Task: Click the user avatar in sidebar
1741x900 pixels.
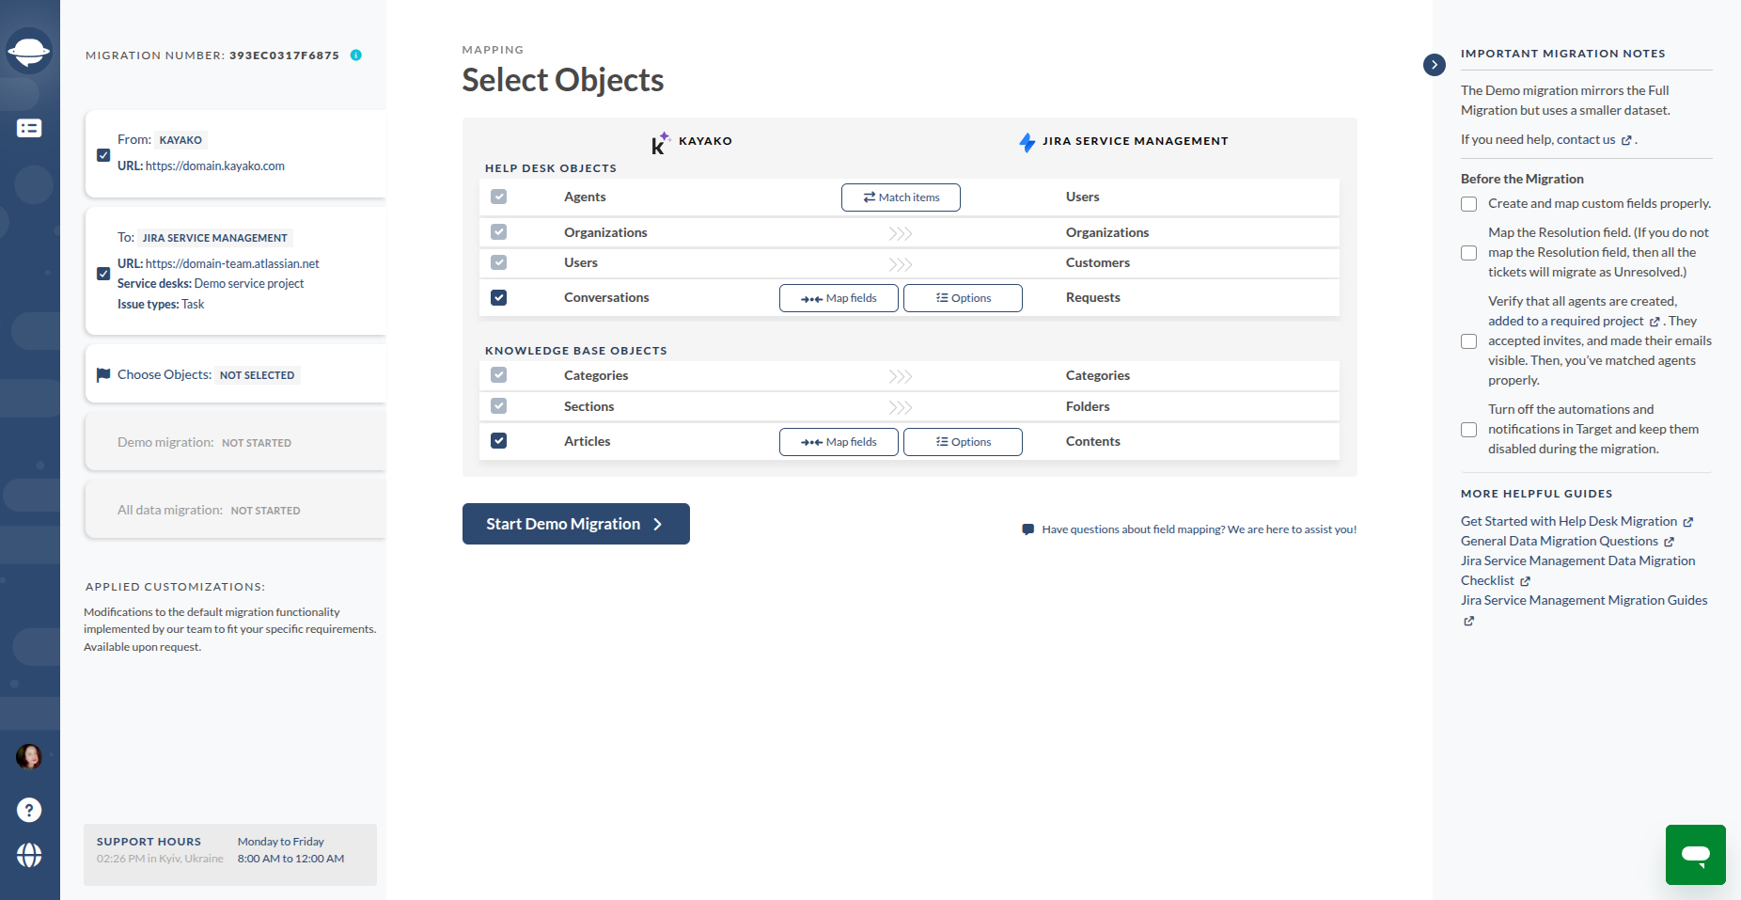Action: (29, 757)
